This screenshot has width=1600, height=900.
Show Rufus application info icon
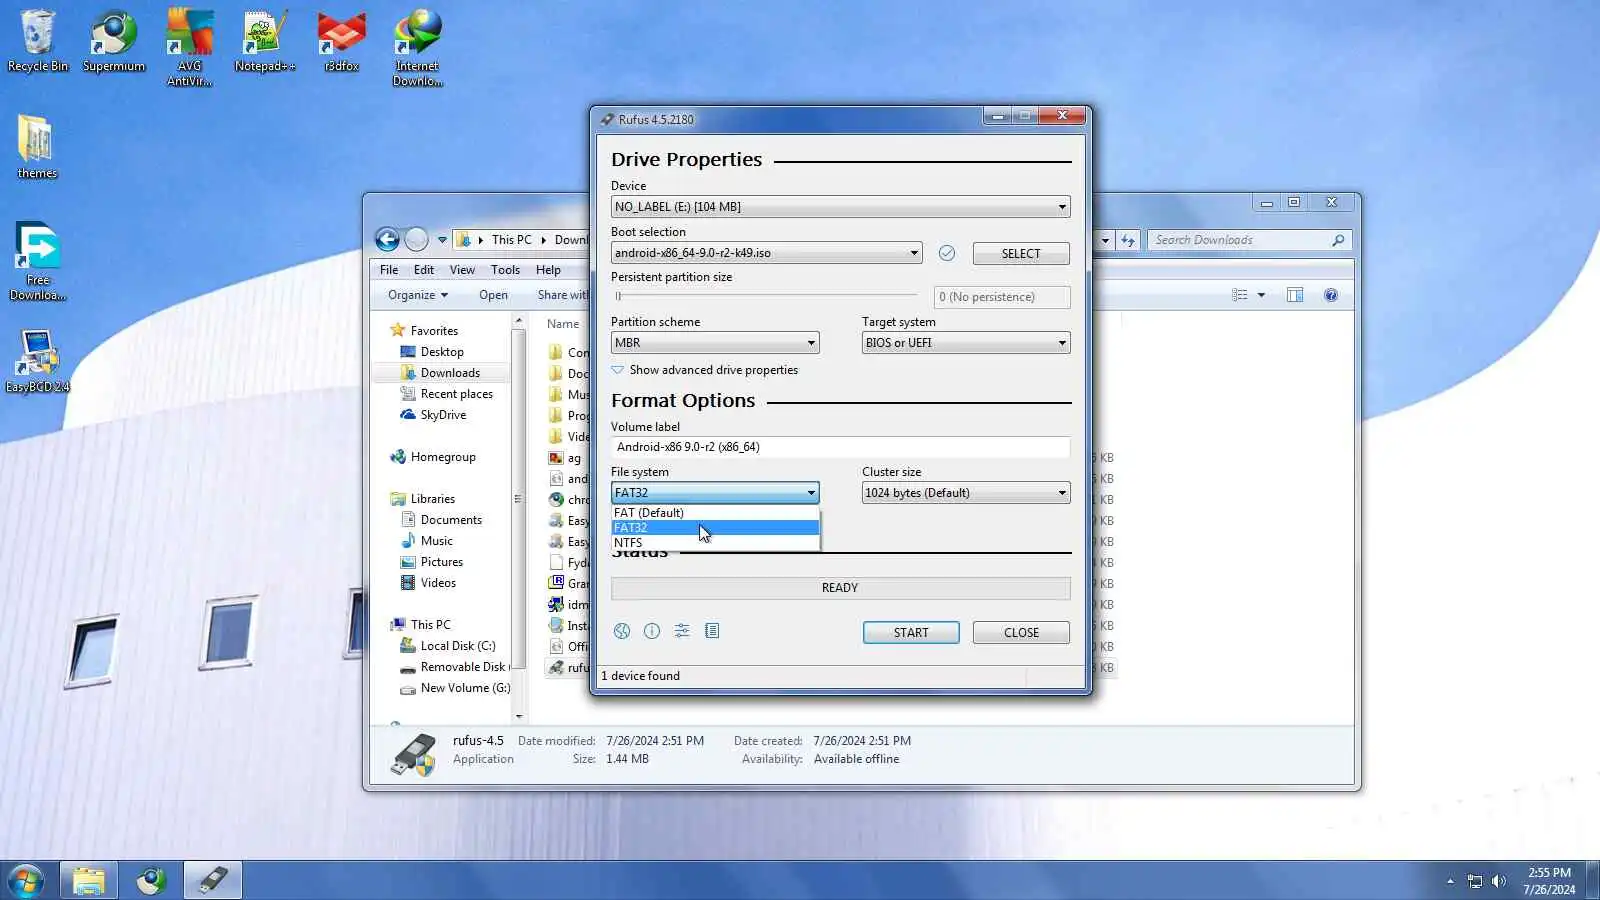click(x=652, y=631)
